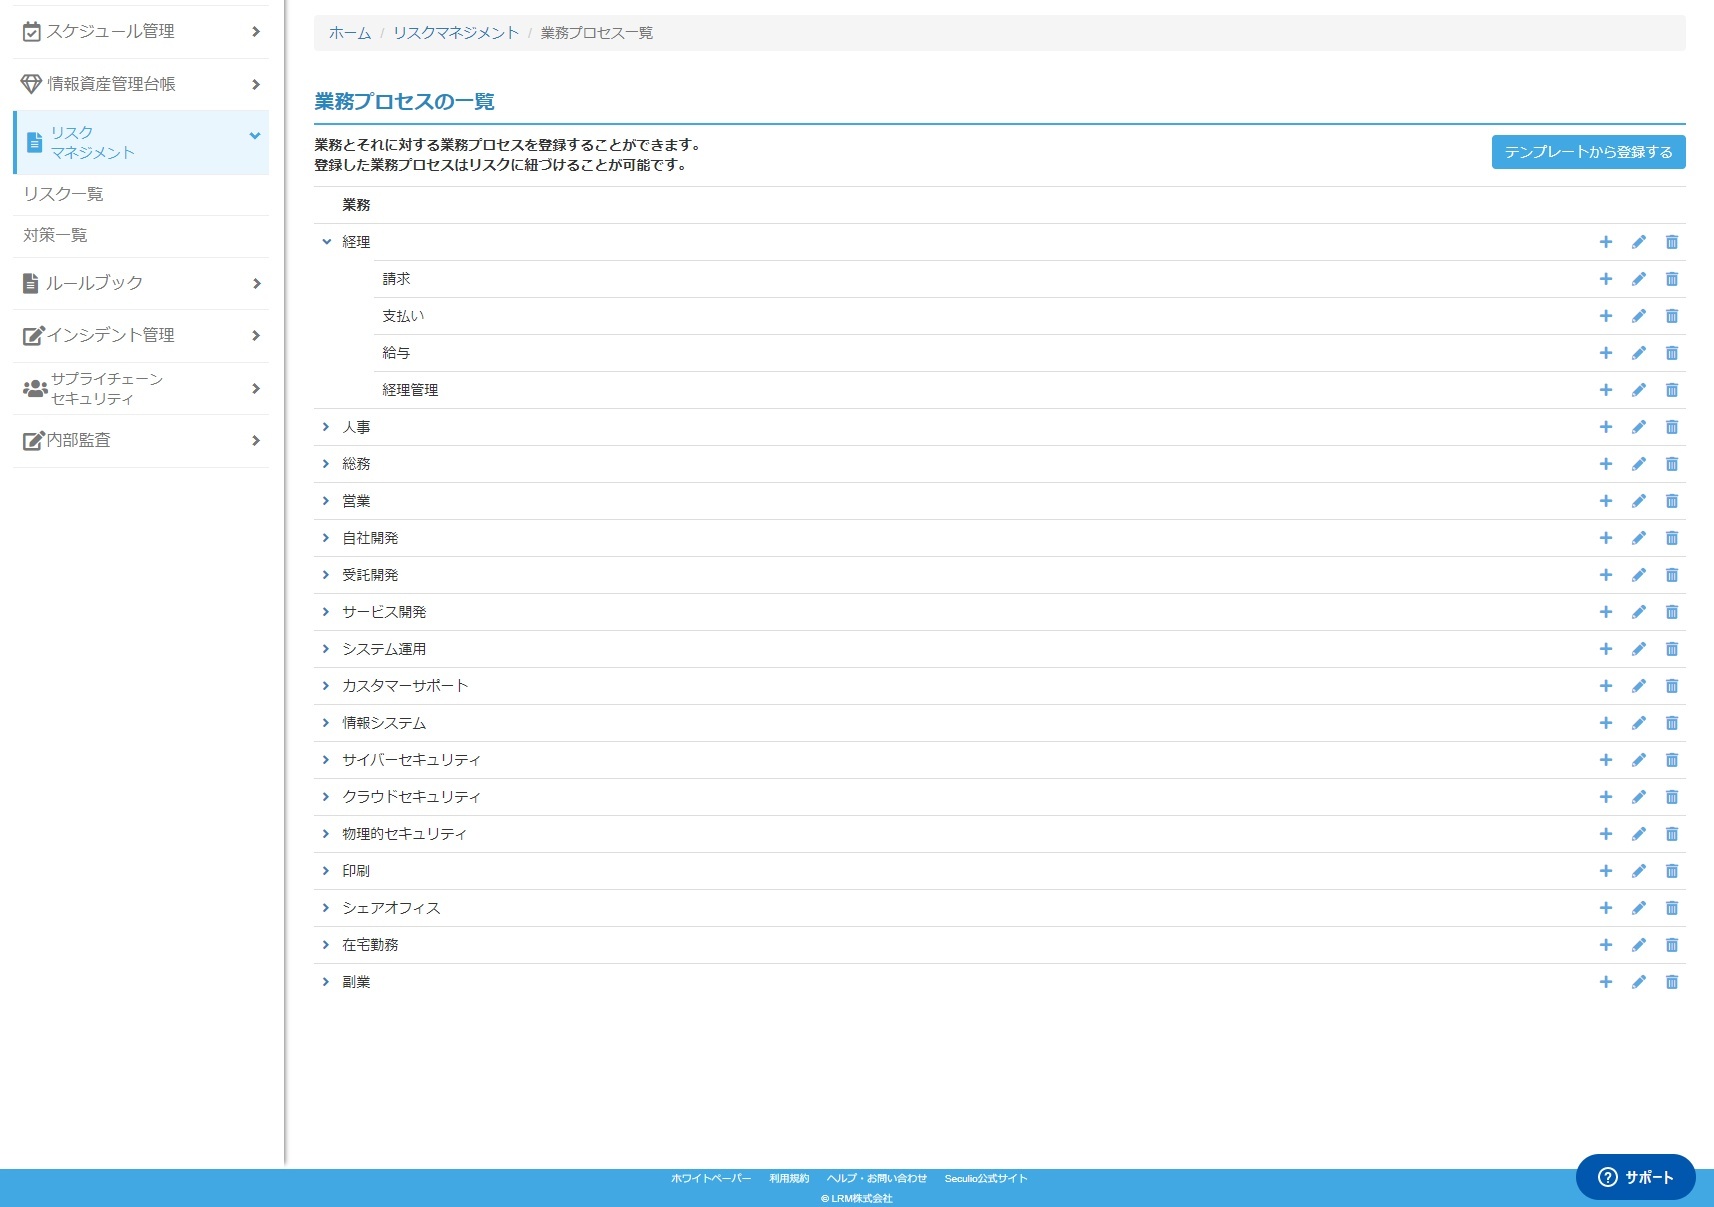Open the ルールブック sidebar menu
Viewport: 1714px width, 1207px height.
click(x=141, y=284)
